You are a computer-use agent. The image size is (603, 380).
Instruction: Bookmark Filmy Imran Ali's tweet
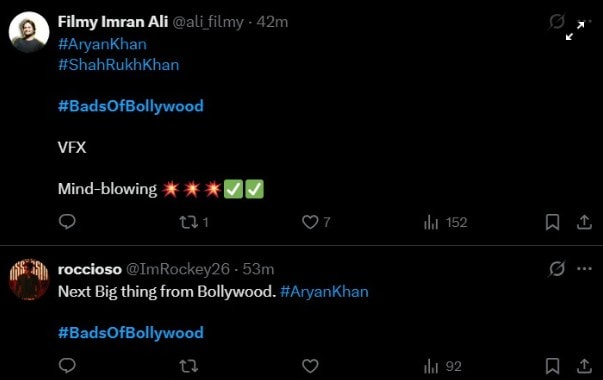tap(552, 222)
